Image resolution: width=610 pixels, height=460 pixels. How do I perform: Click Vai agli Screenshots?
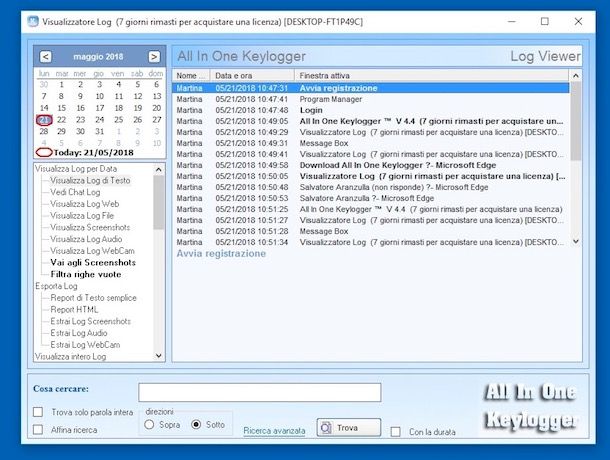pyautogui.click(x=93, y=263)
